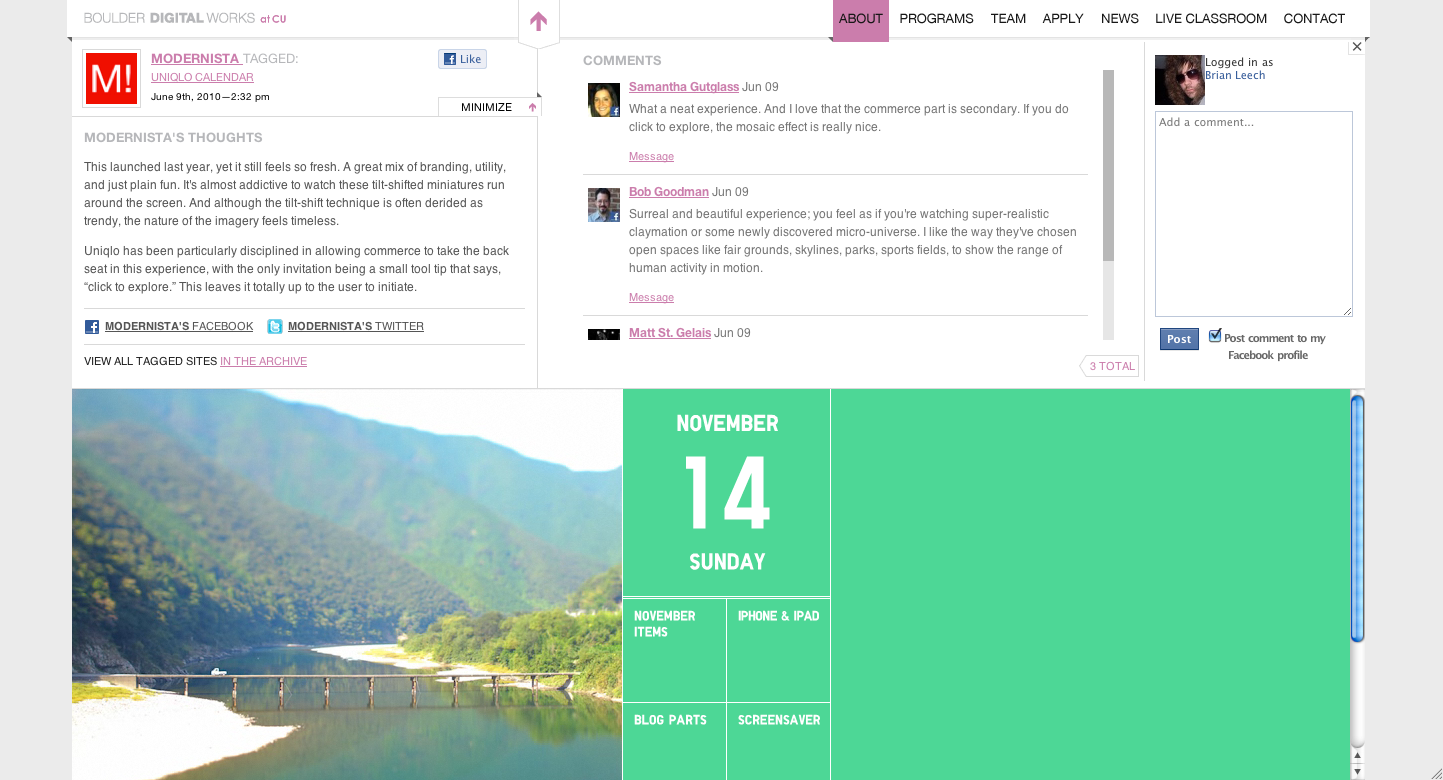Click the comments list scrollbar thumb
This screenshot has width=1443, height=780.
point(1108,165)
